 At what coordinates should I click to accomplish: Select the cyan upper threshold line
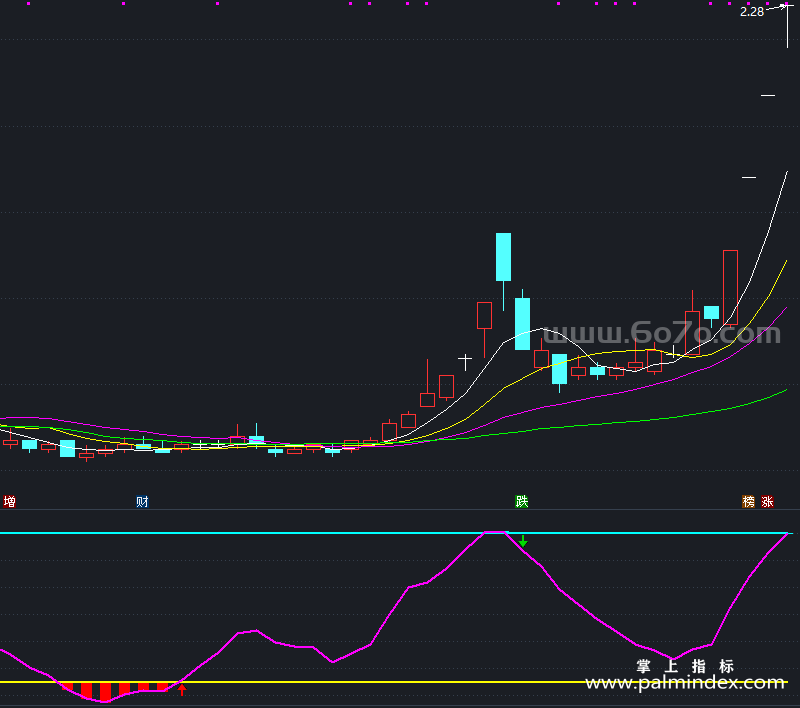tap(394, 533)
